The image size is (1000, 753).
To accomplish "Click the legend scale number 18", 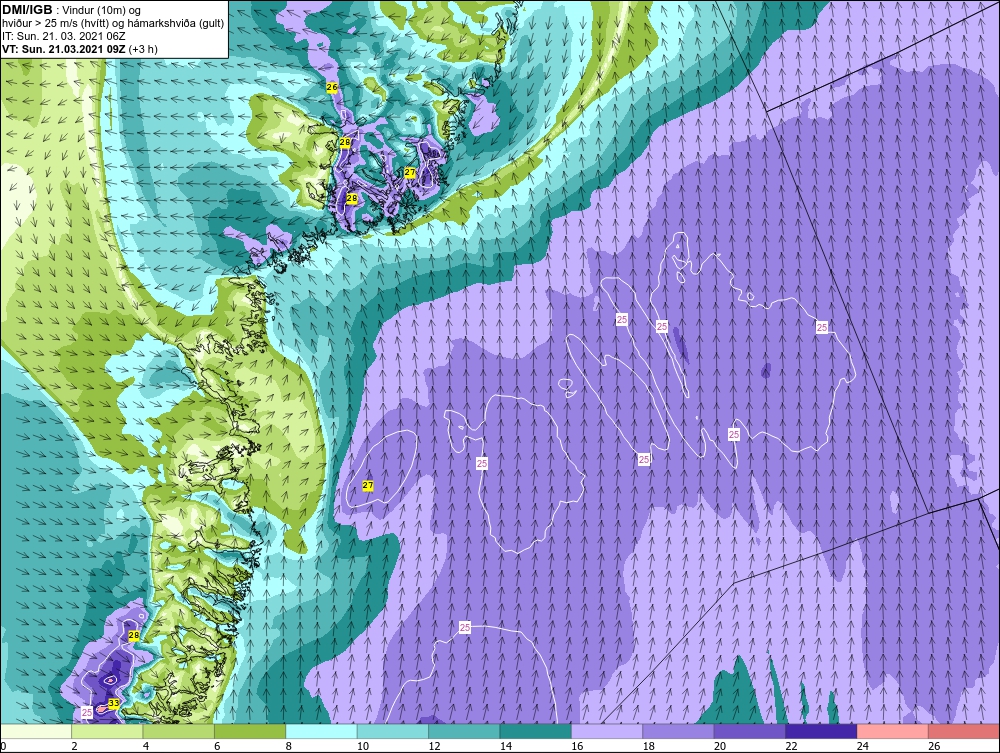I will coord(649,746).
